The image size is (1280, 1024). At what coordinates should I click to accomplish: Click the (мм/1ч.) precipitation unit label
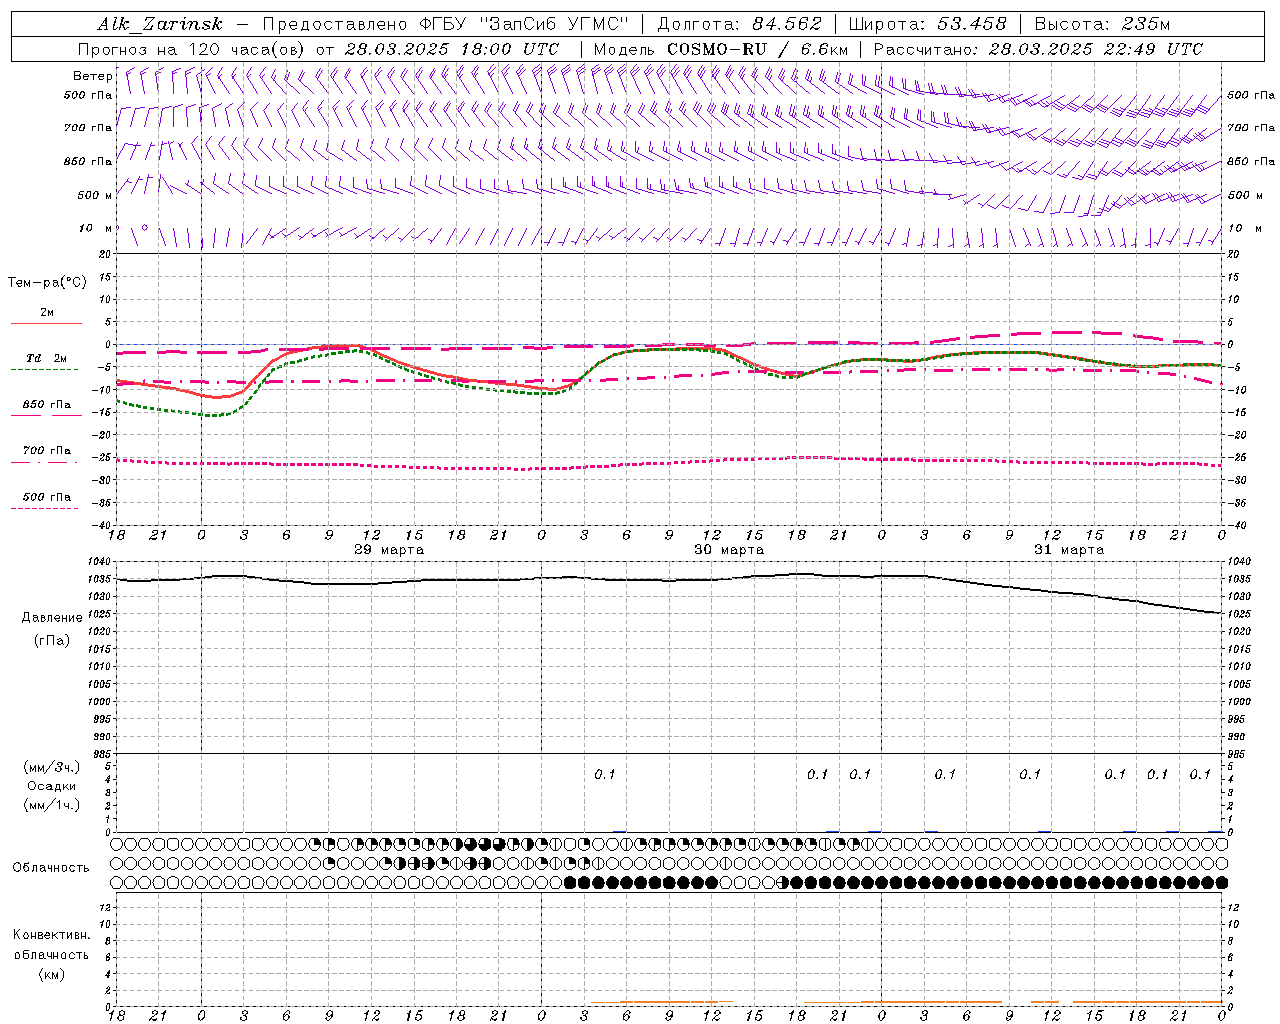(x=52, y=805)
